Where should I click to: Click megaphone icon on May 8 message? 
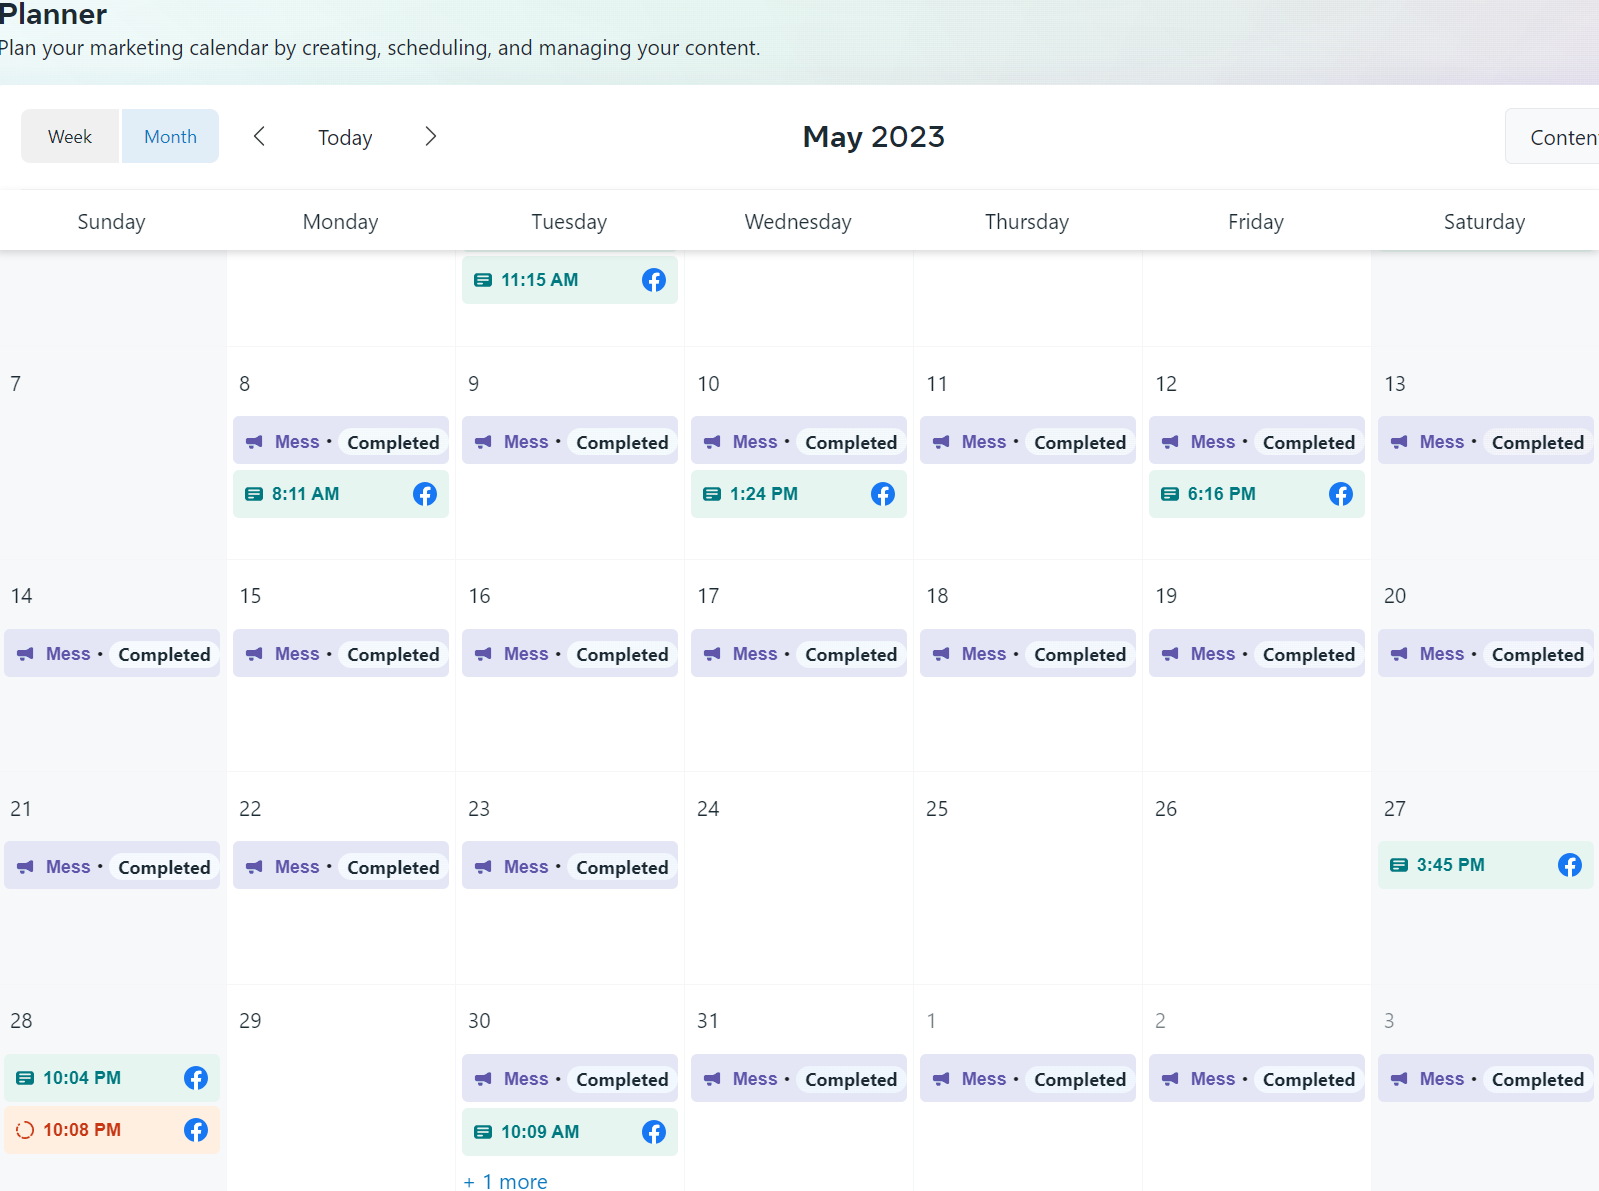tap(255, 442)
